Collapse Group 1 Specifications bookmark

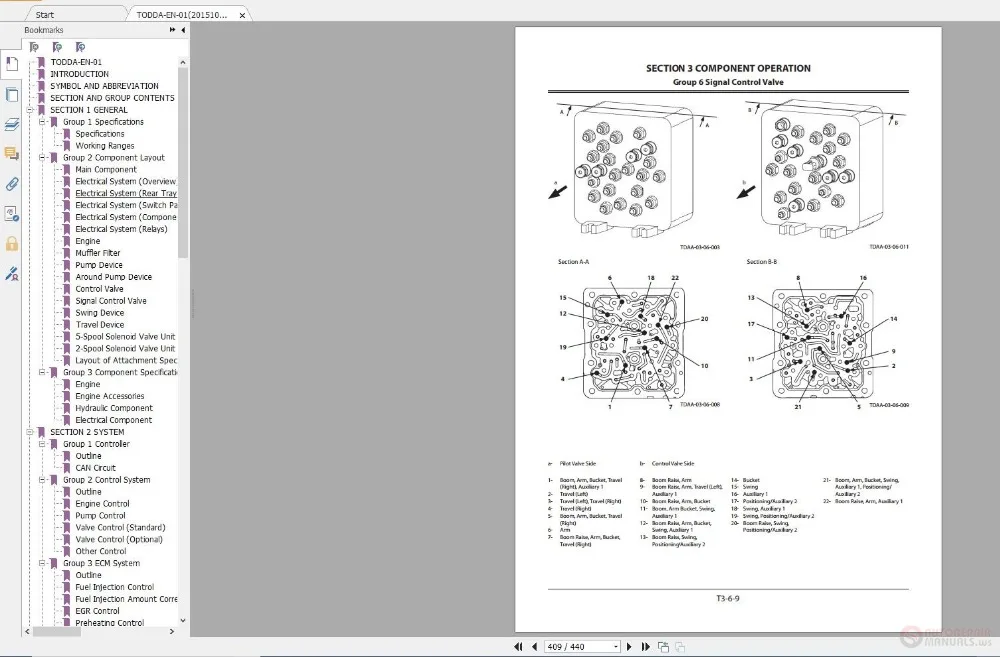[42, 122]
